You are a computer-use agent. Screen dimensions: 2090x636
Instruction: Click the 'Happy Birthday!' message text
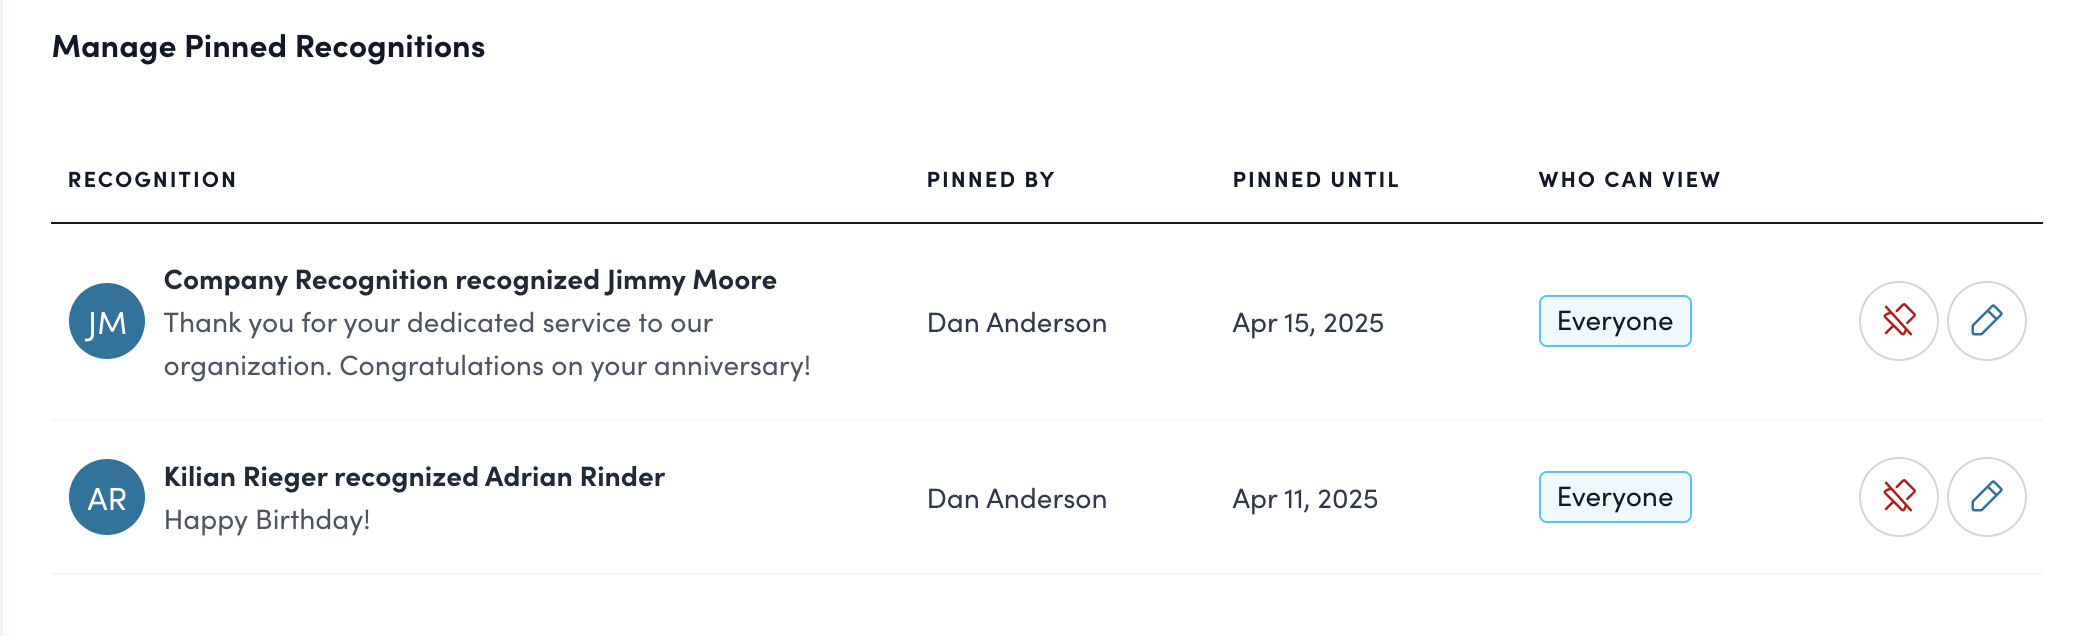point(267,520)
